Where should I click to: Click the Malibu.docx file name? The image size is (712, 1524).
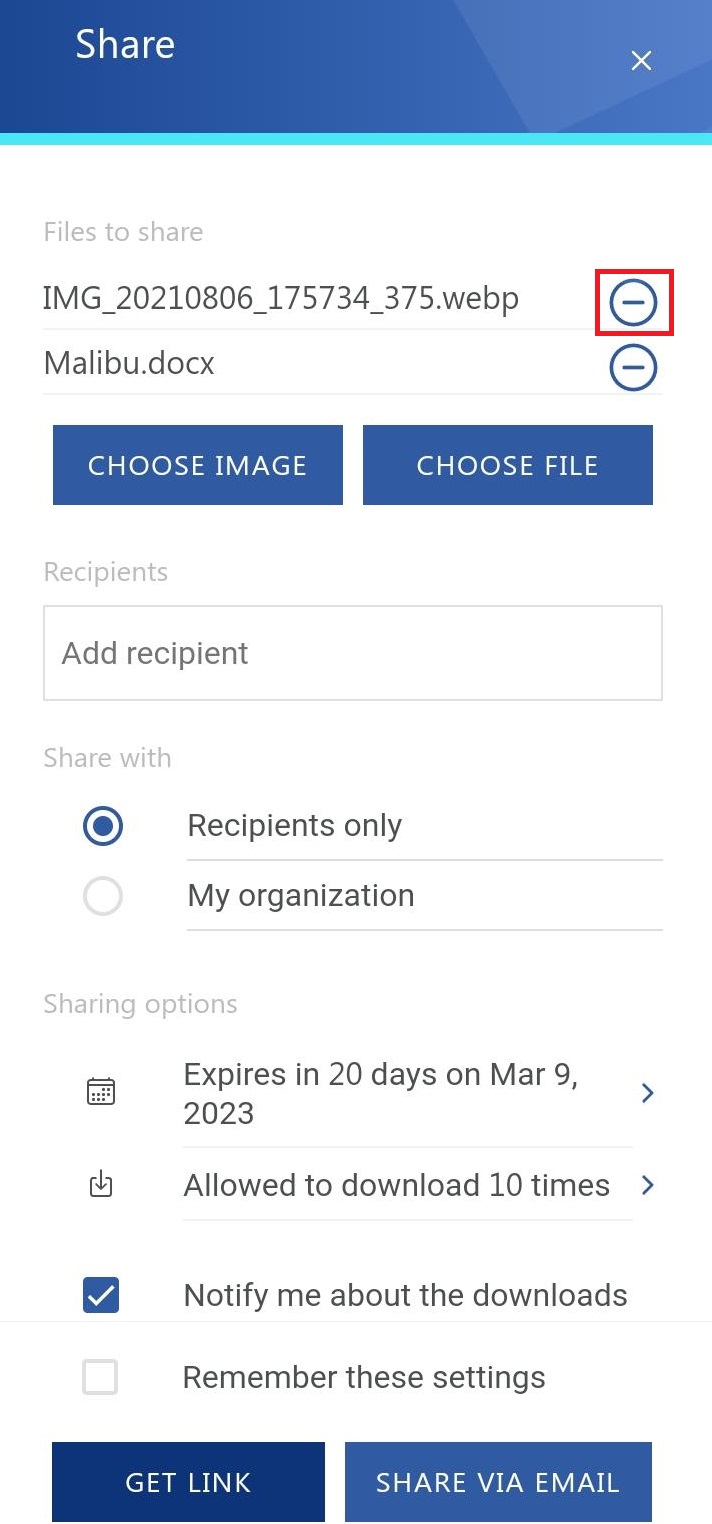(129, 363)
